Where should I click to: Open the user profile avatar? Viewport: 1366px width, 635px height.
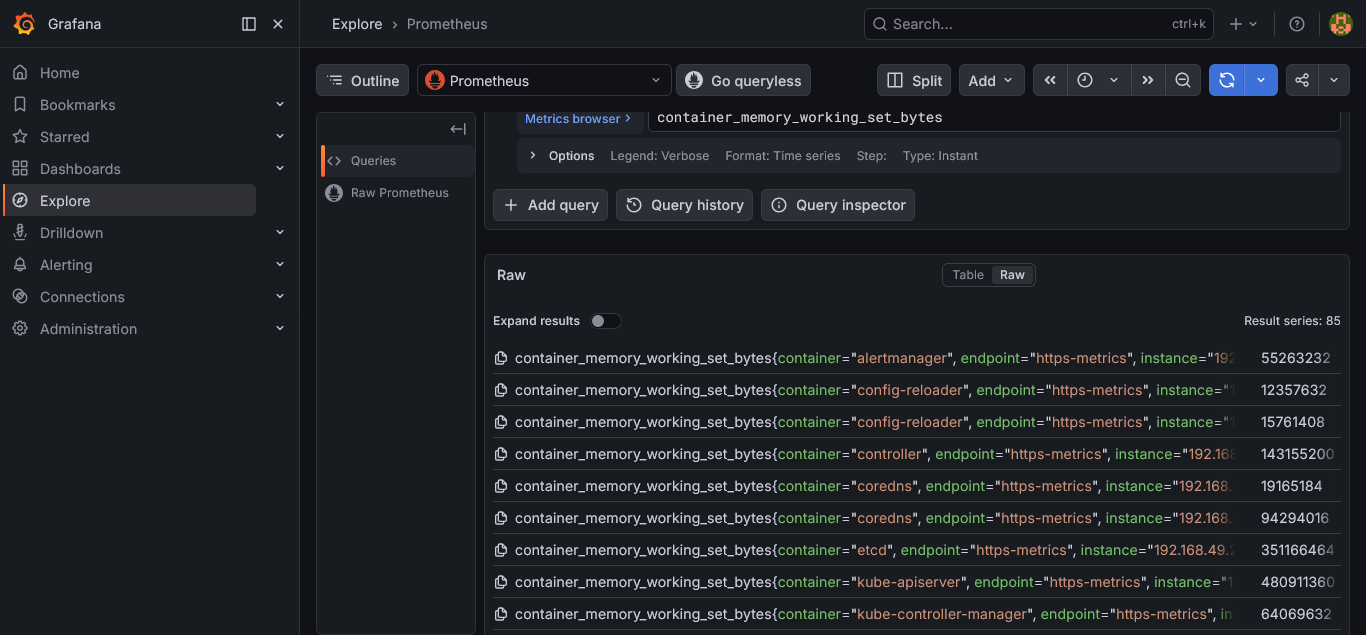click(x=1341, y=24)
